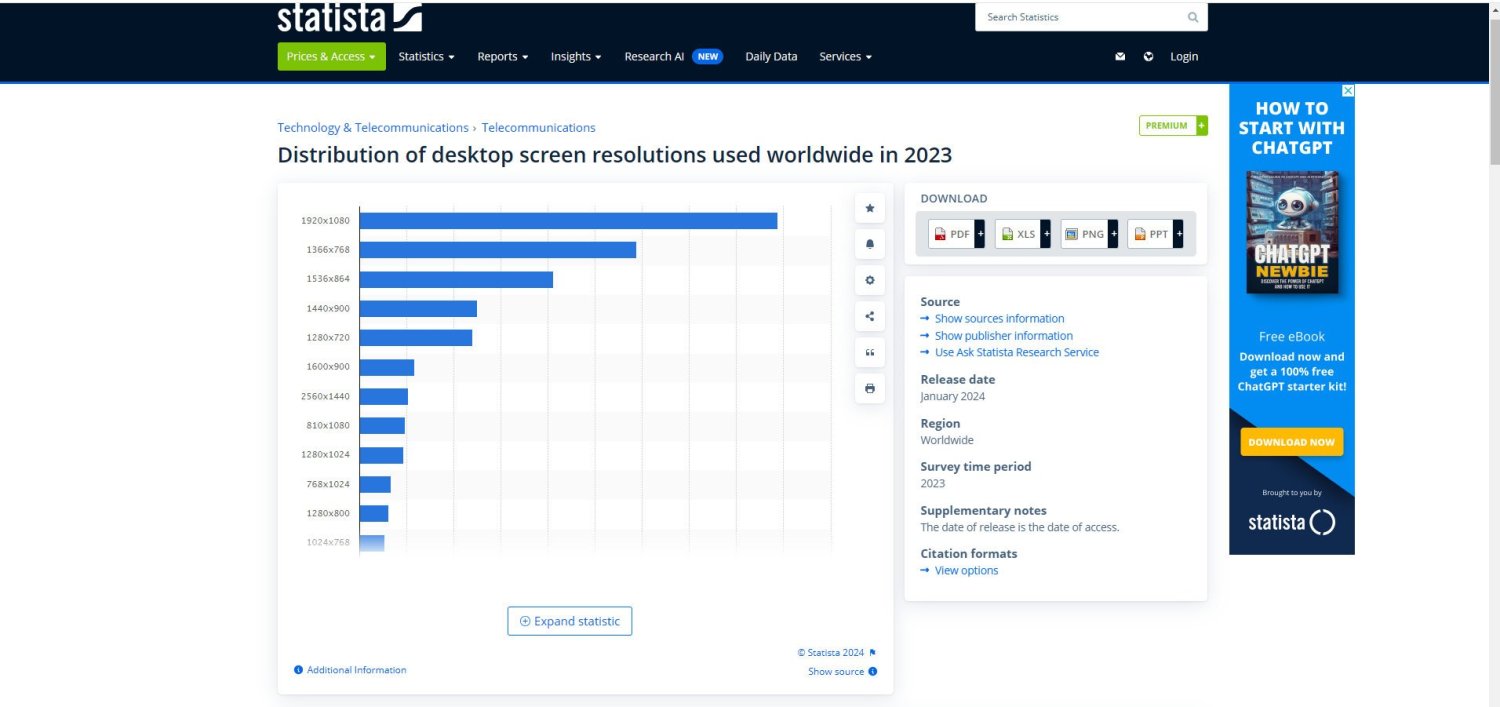Click the print icon beside chart
The height and width of the screenshot is (707, 1500).
click(869, 388)
